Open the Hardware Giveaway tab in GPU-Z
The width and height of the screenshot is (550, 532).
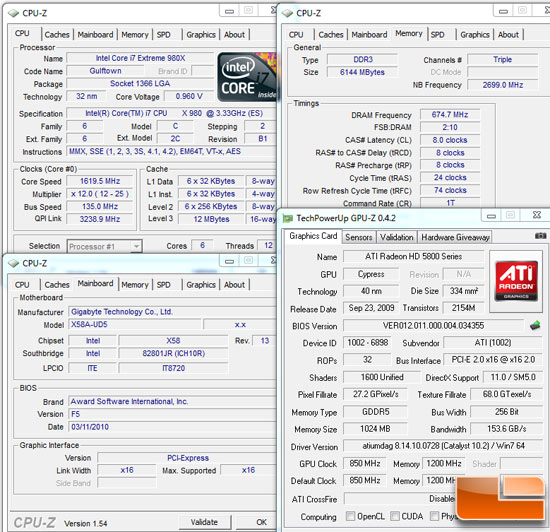click(455, 237)
